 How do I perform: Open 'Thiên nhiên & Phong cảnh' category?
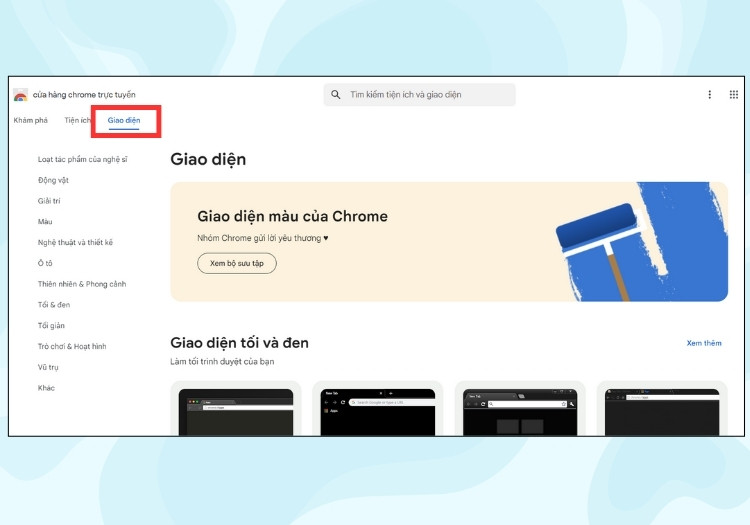[82, 284]
